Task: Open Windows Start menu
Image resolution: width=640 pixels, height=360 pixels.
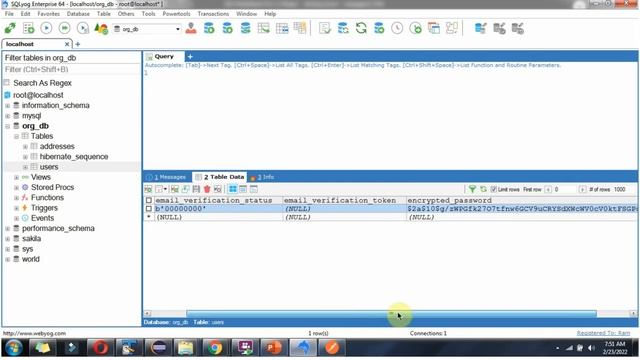Action: tap(13, 348)
